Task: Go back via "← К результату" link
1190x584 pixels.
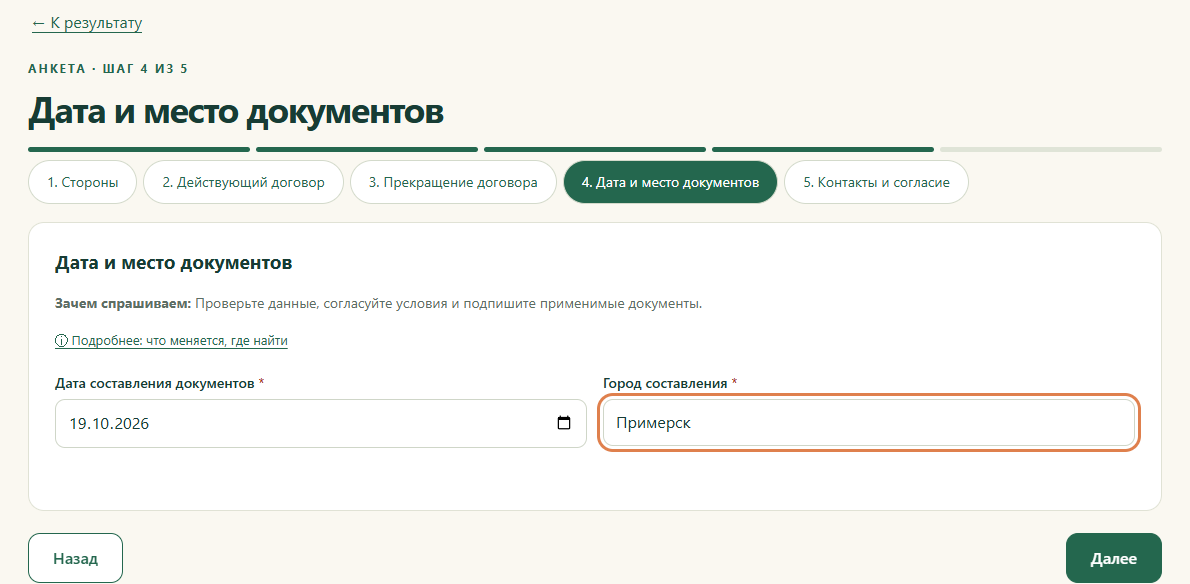Action: pos(87,24)
